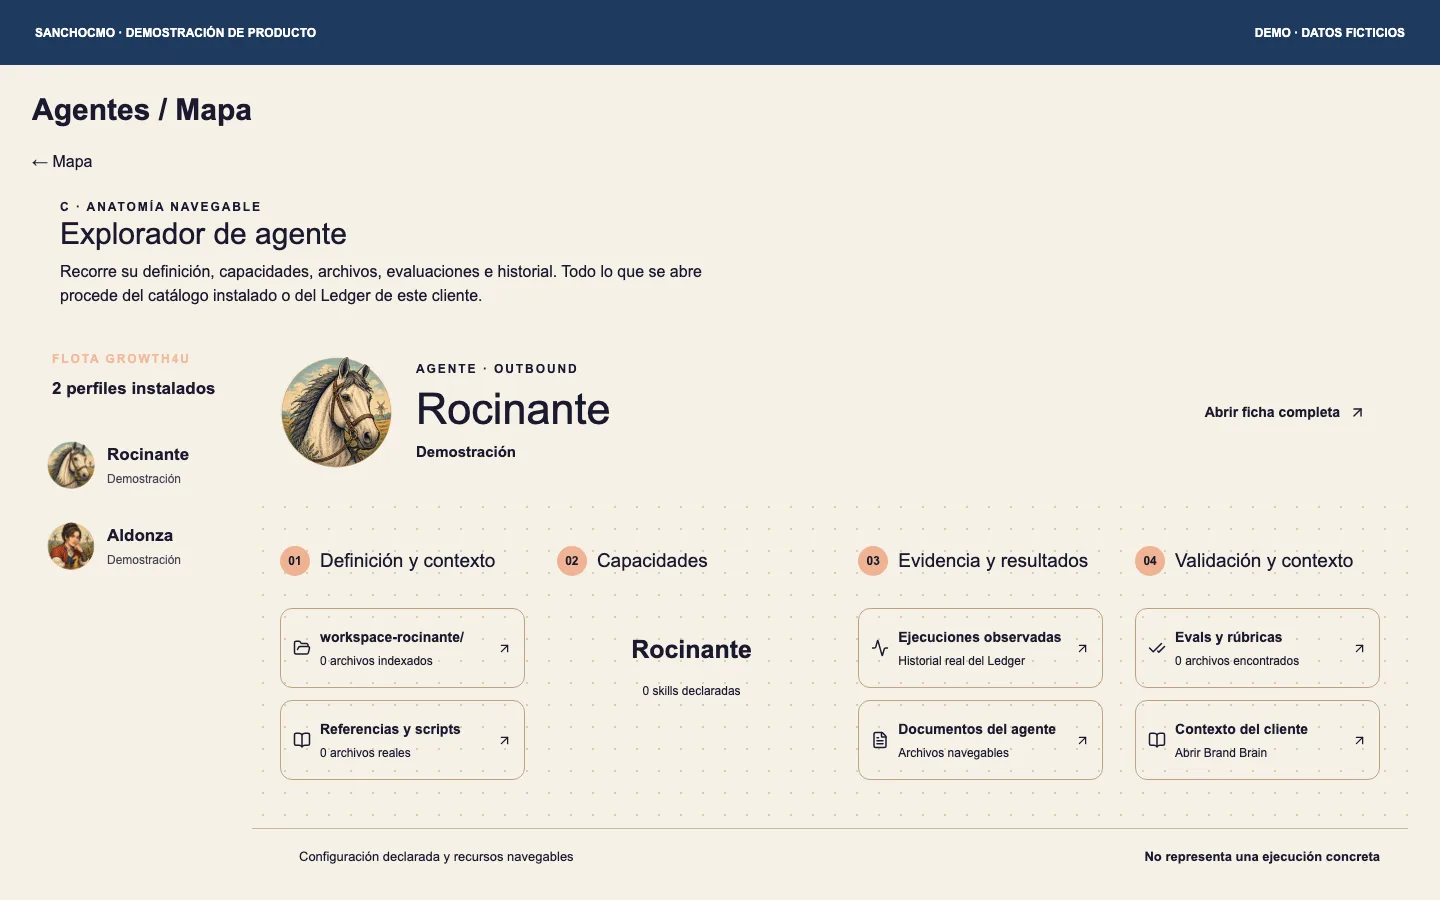Click 'SANCHOCMO · DEMOSTRACIÓN DE PRODUCTO' header text
Screen dimensions: 1440x900
point(176,33)
